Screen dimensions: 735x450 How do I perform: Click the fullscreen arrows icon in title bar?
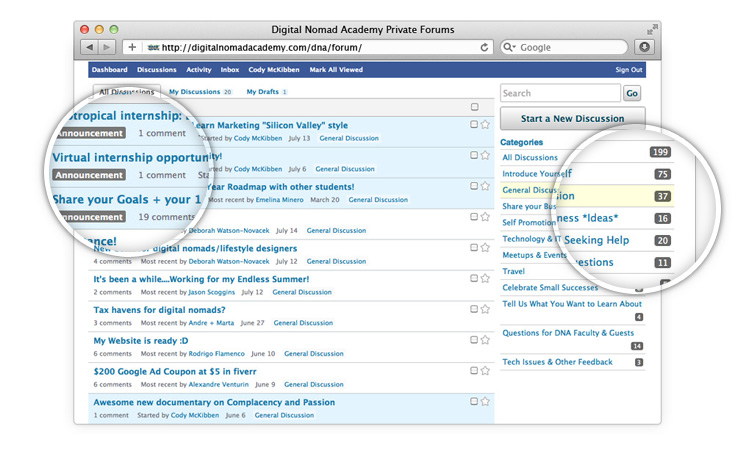[652, 29]
